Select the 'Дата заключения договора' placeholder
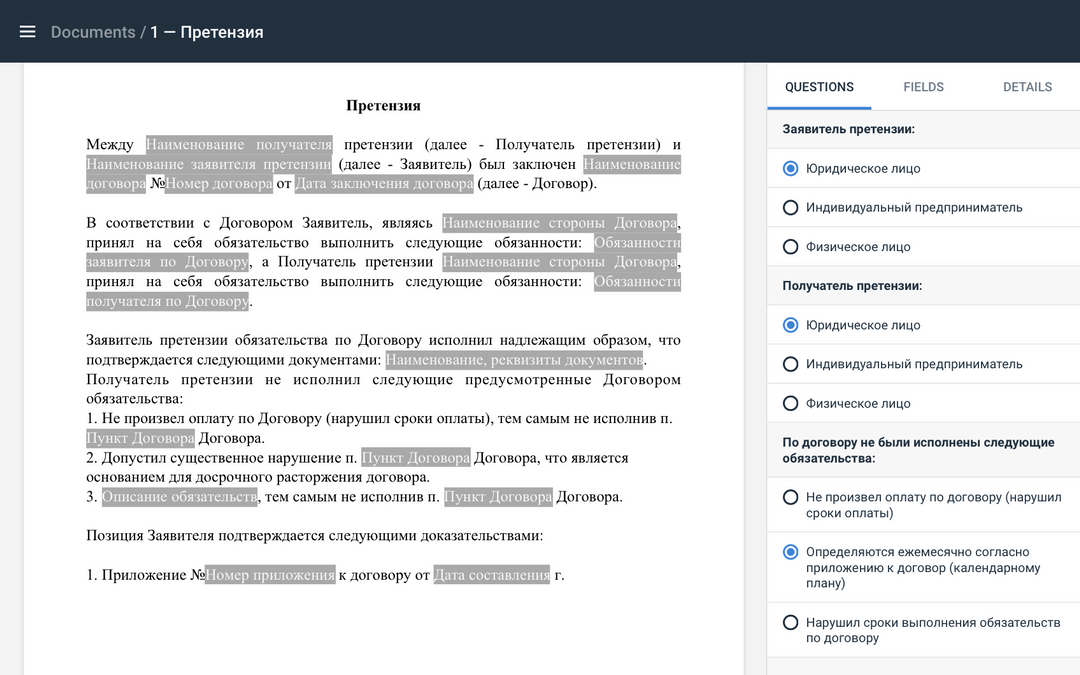 pos(384,184)
